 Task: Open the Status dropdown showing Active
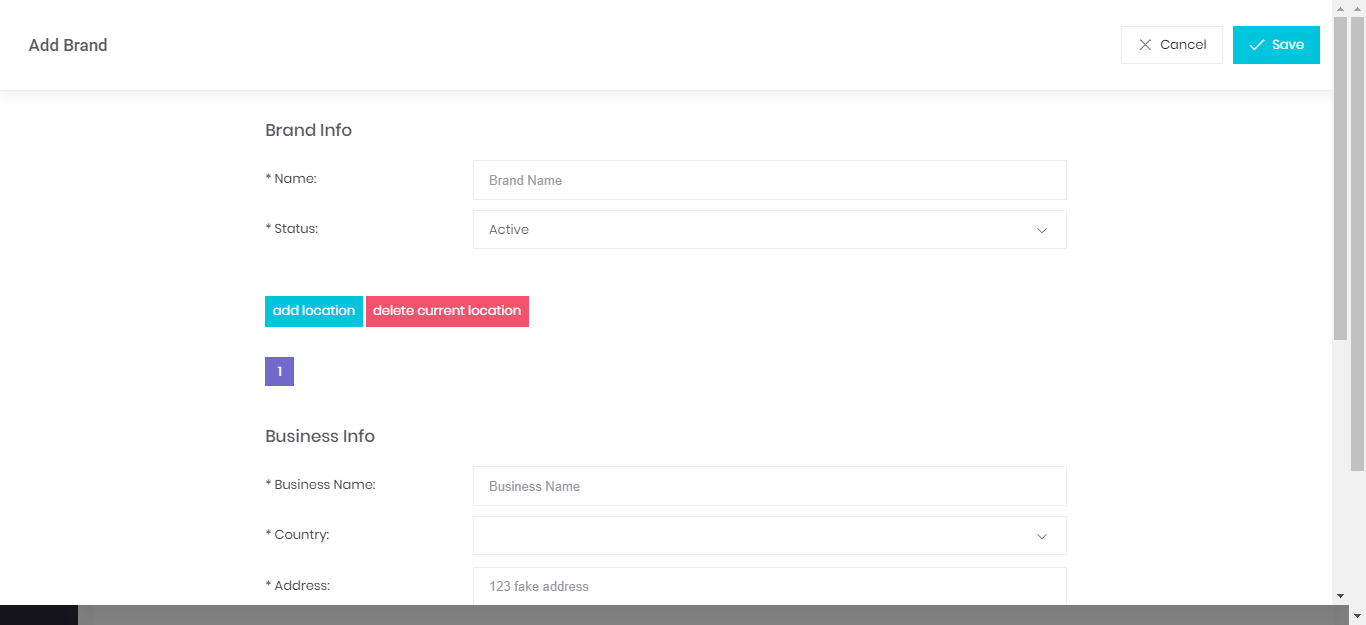[768, 230]
